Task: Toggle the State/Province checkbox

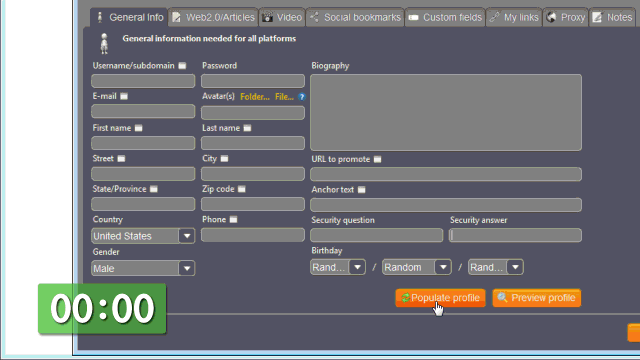Action: coord(153,189)
